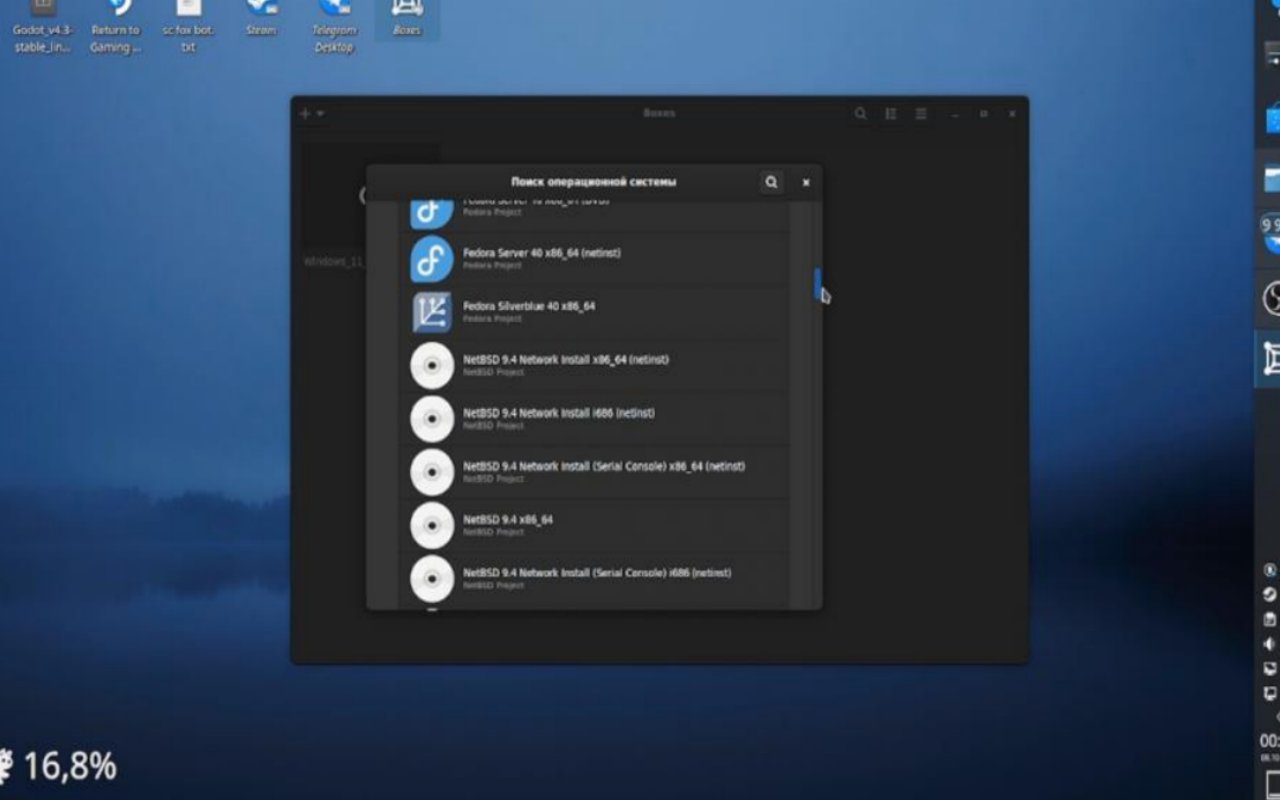
Task: Open the file manager icon in the panel
Action: click(1272, 178)
